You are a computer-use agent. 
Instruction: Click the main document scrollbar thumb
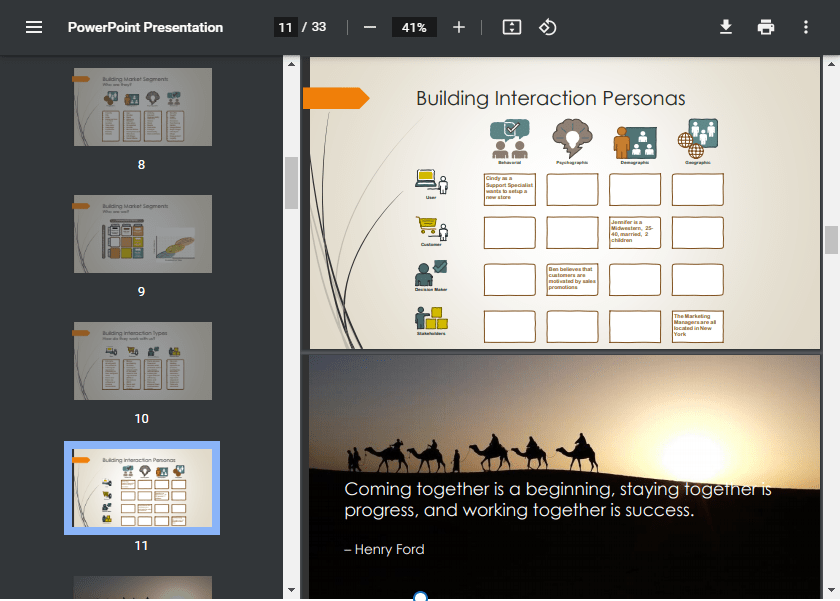tap(831, 240)
